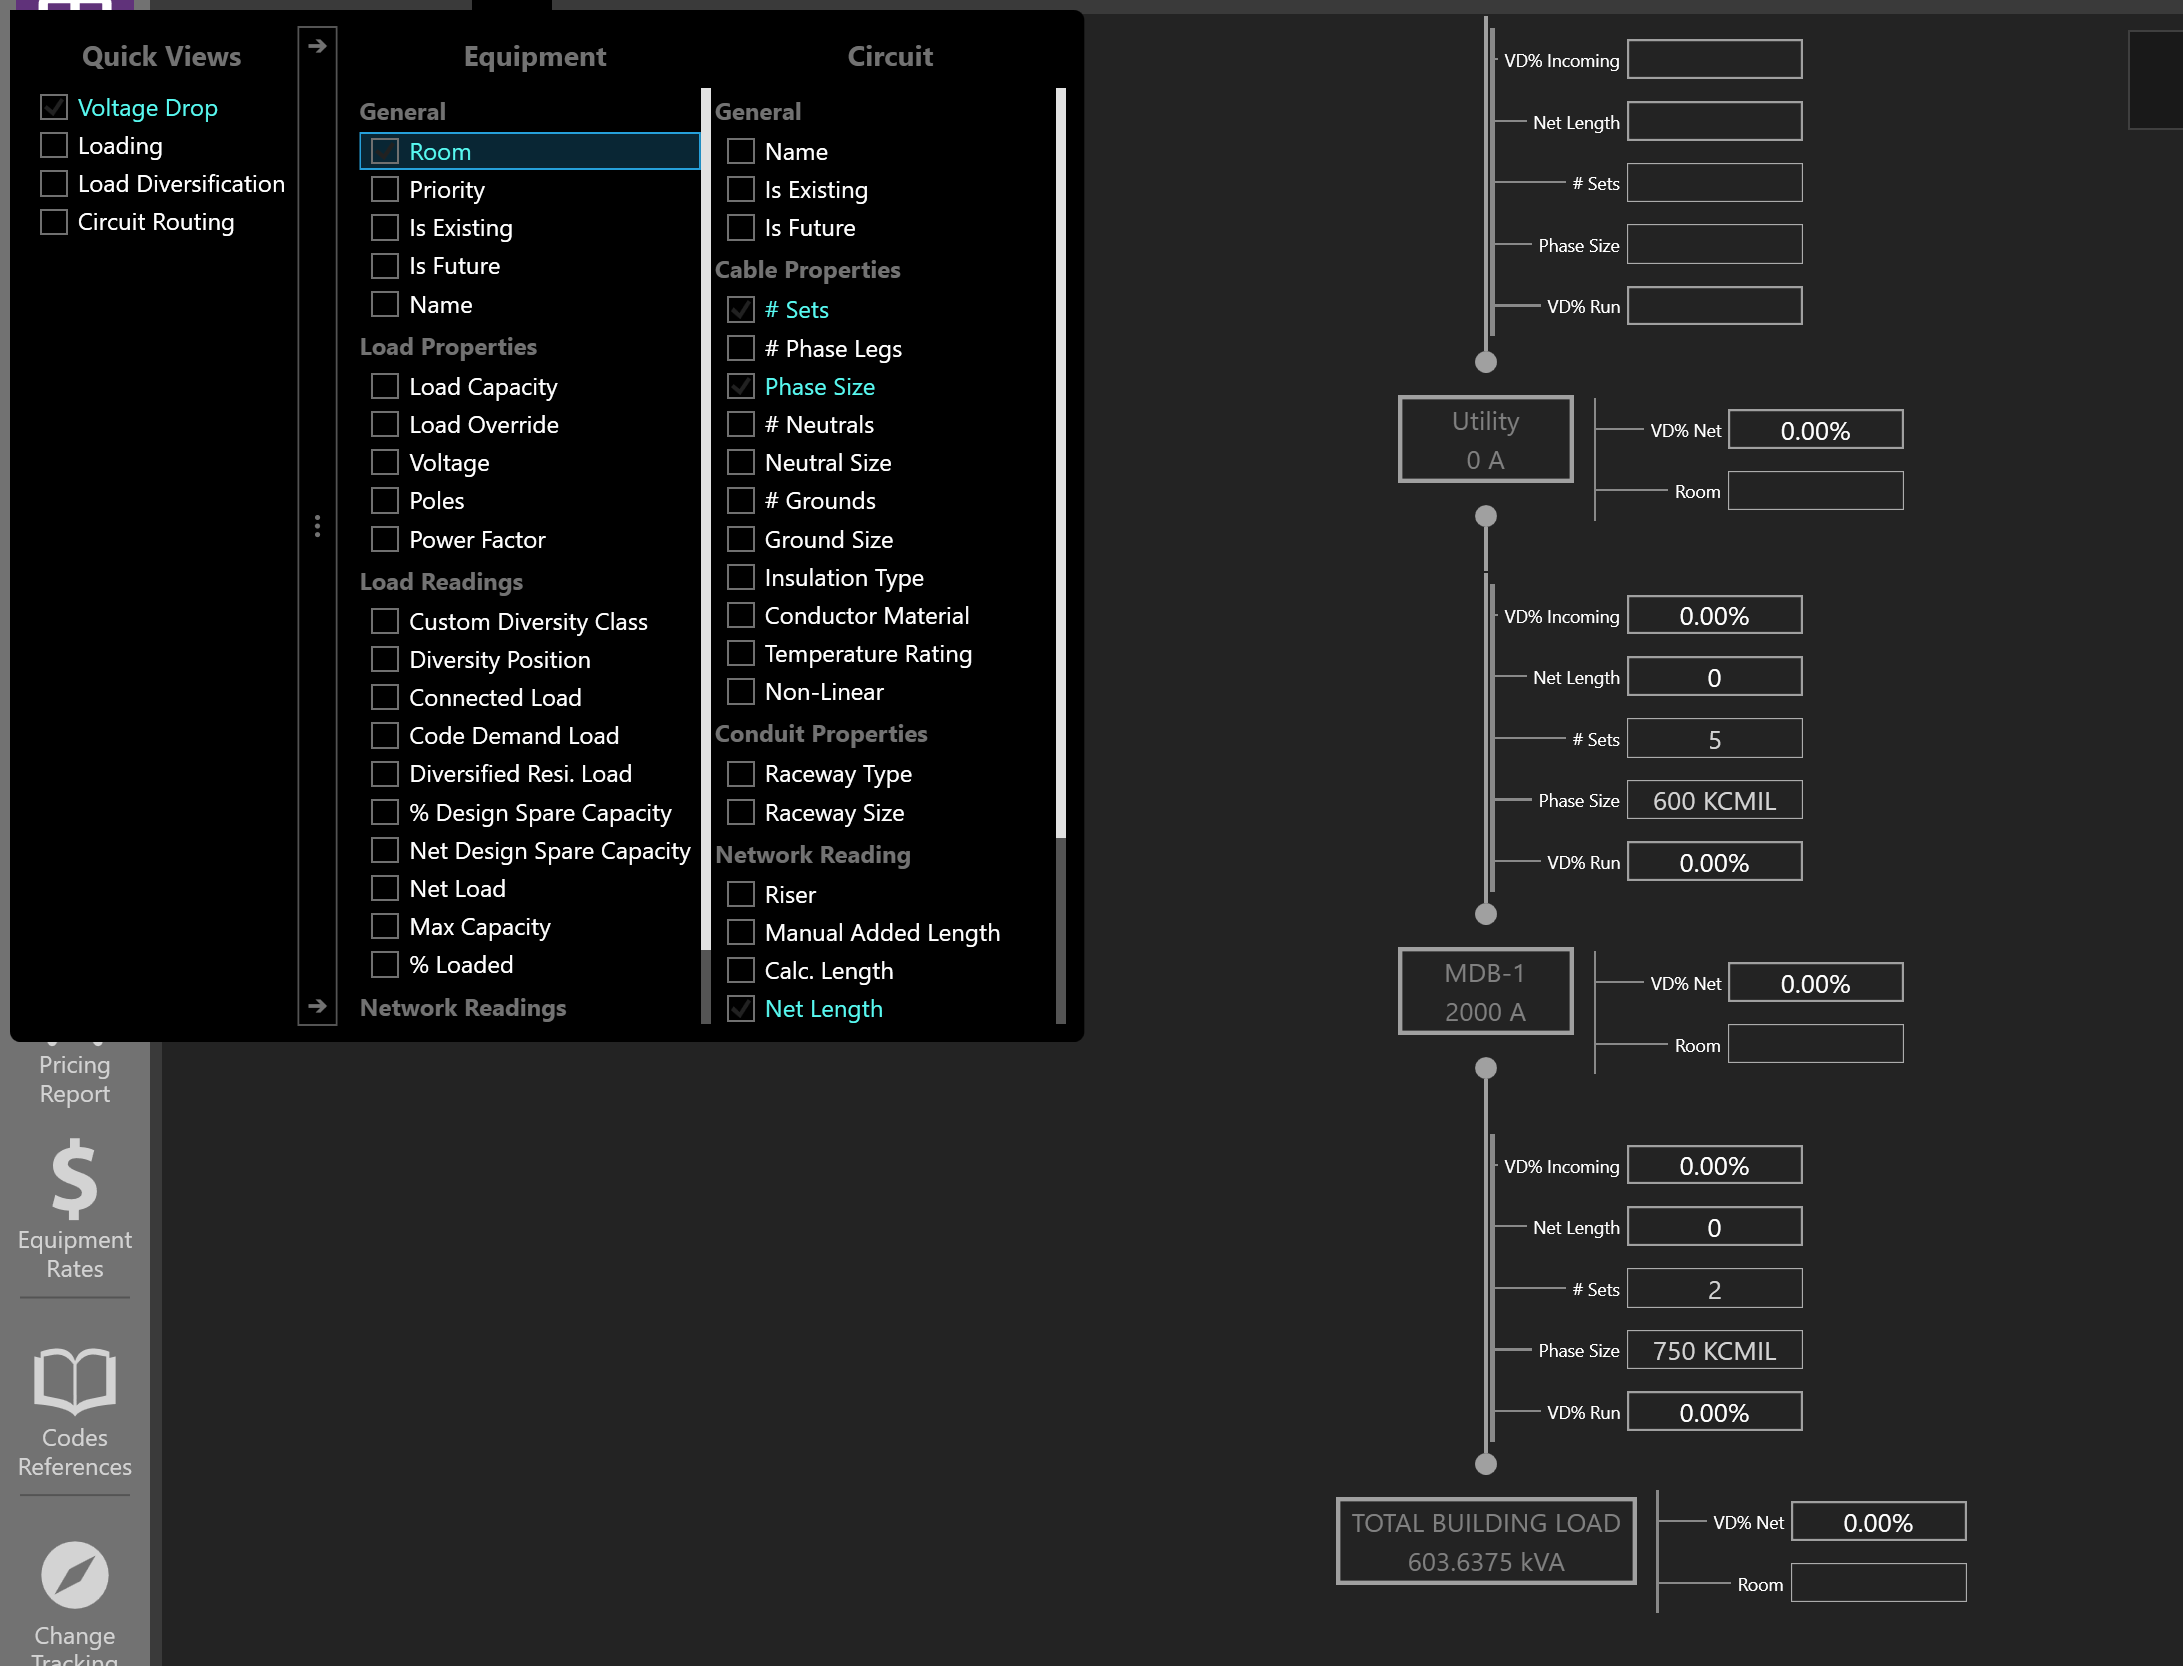Click the compass icon in the sidebar
Screen dimensions: 2183x1666
pos(74,1573)
